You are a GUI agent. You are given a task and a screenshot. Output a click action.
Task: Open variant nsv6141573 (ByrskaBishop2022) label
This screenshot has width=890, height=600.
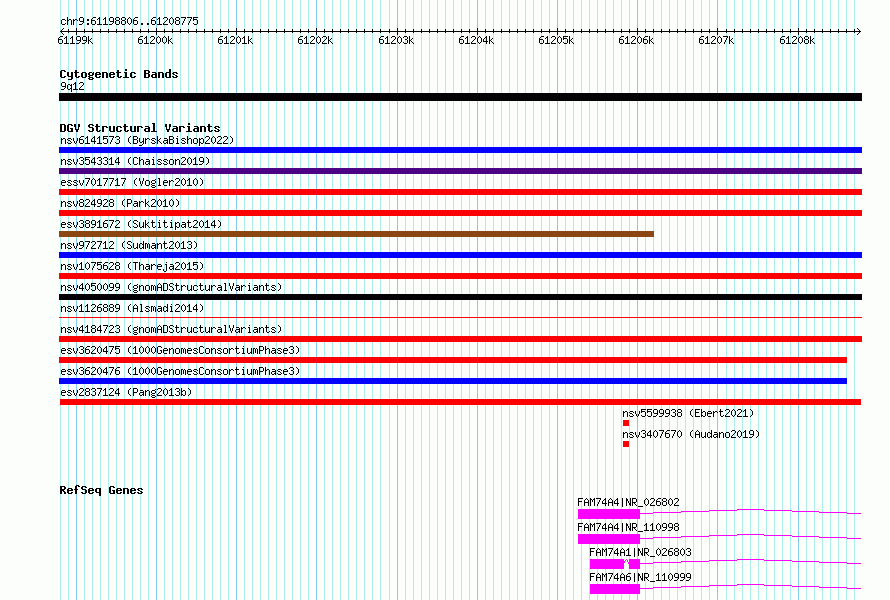[x=147, y=140]
